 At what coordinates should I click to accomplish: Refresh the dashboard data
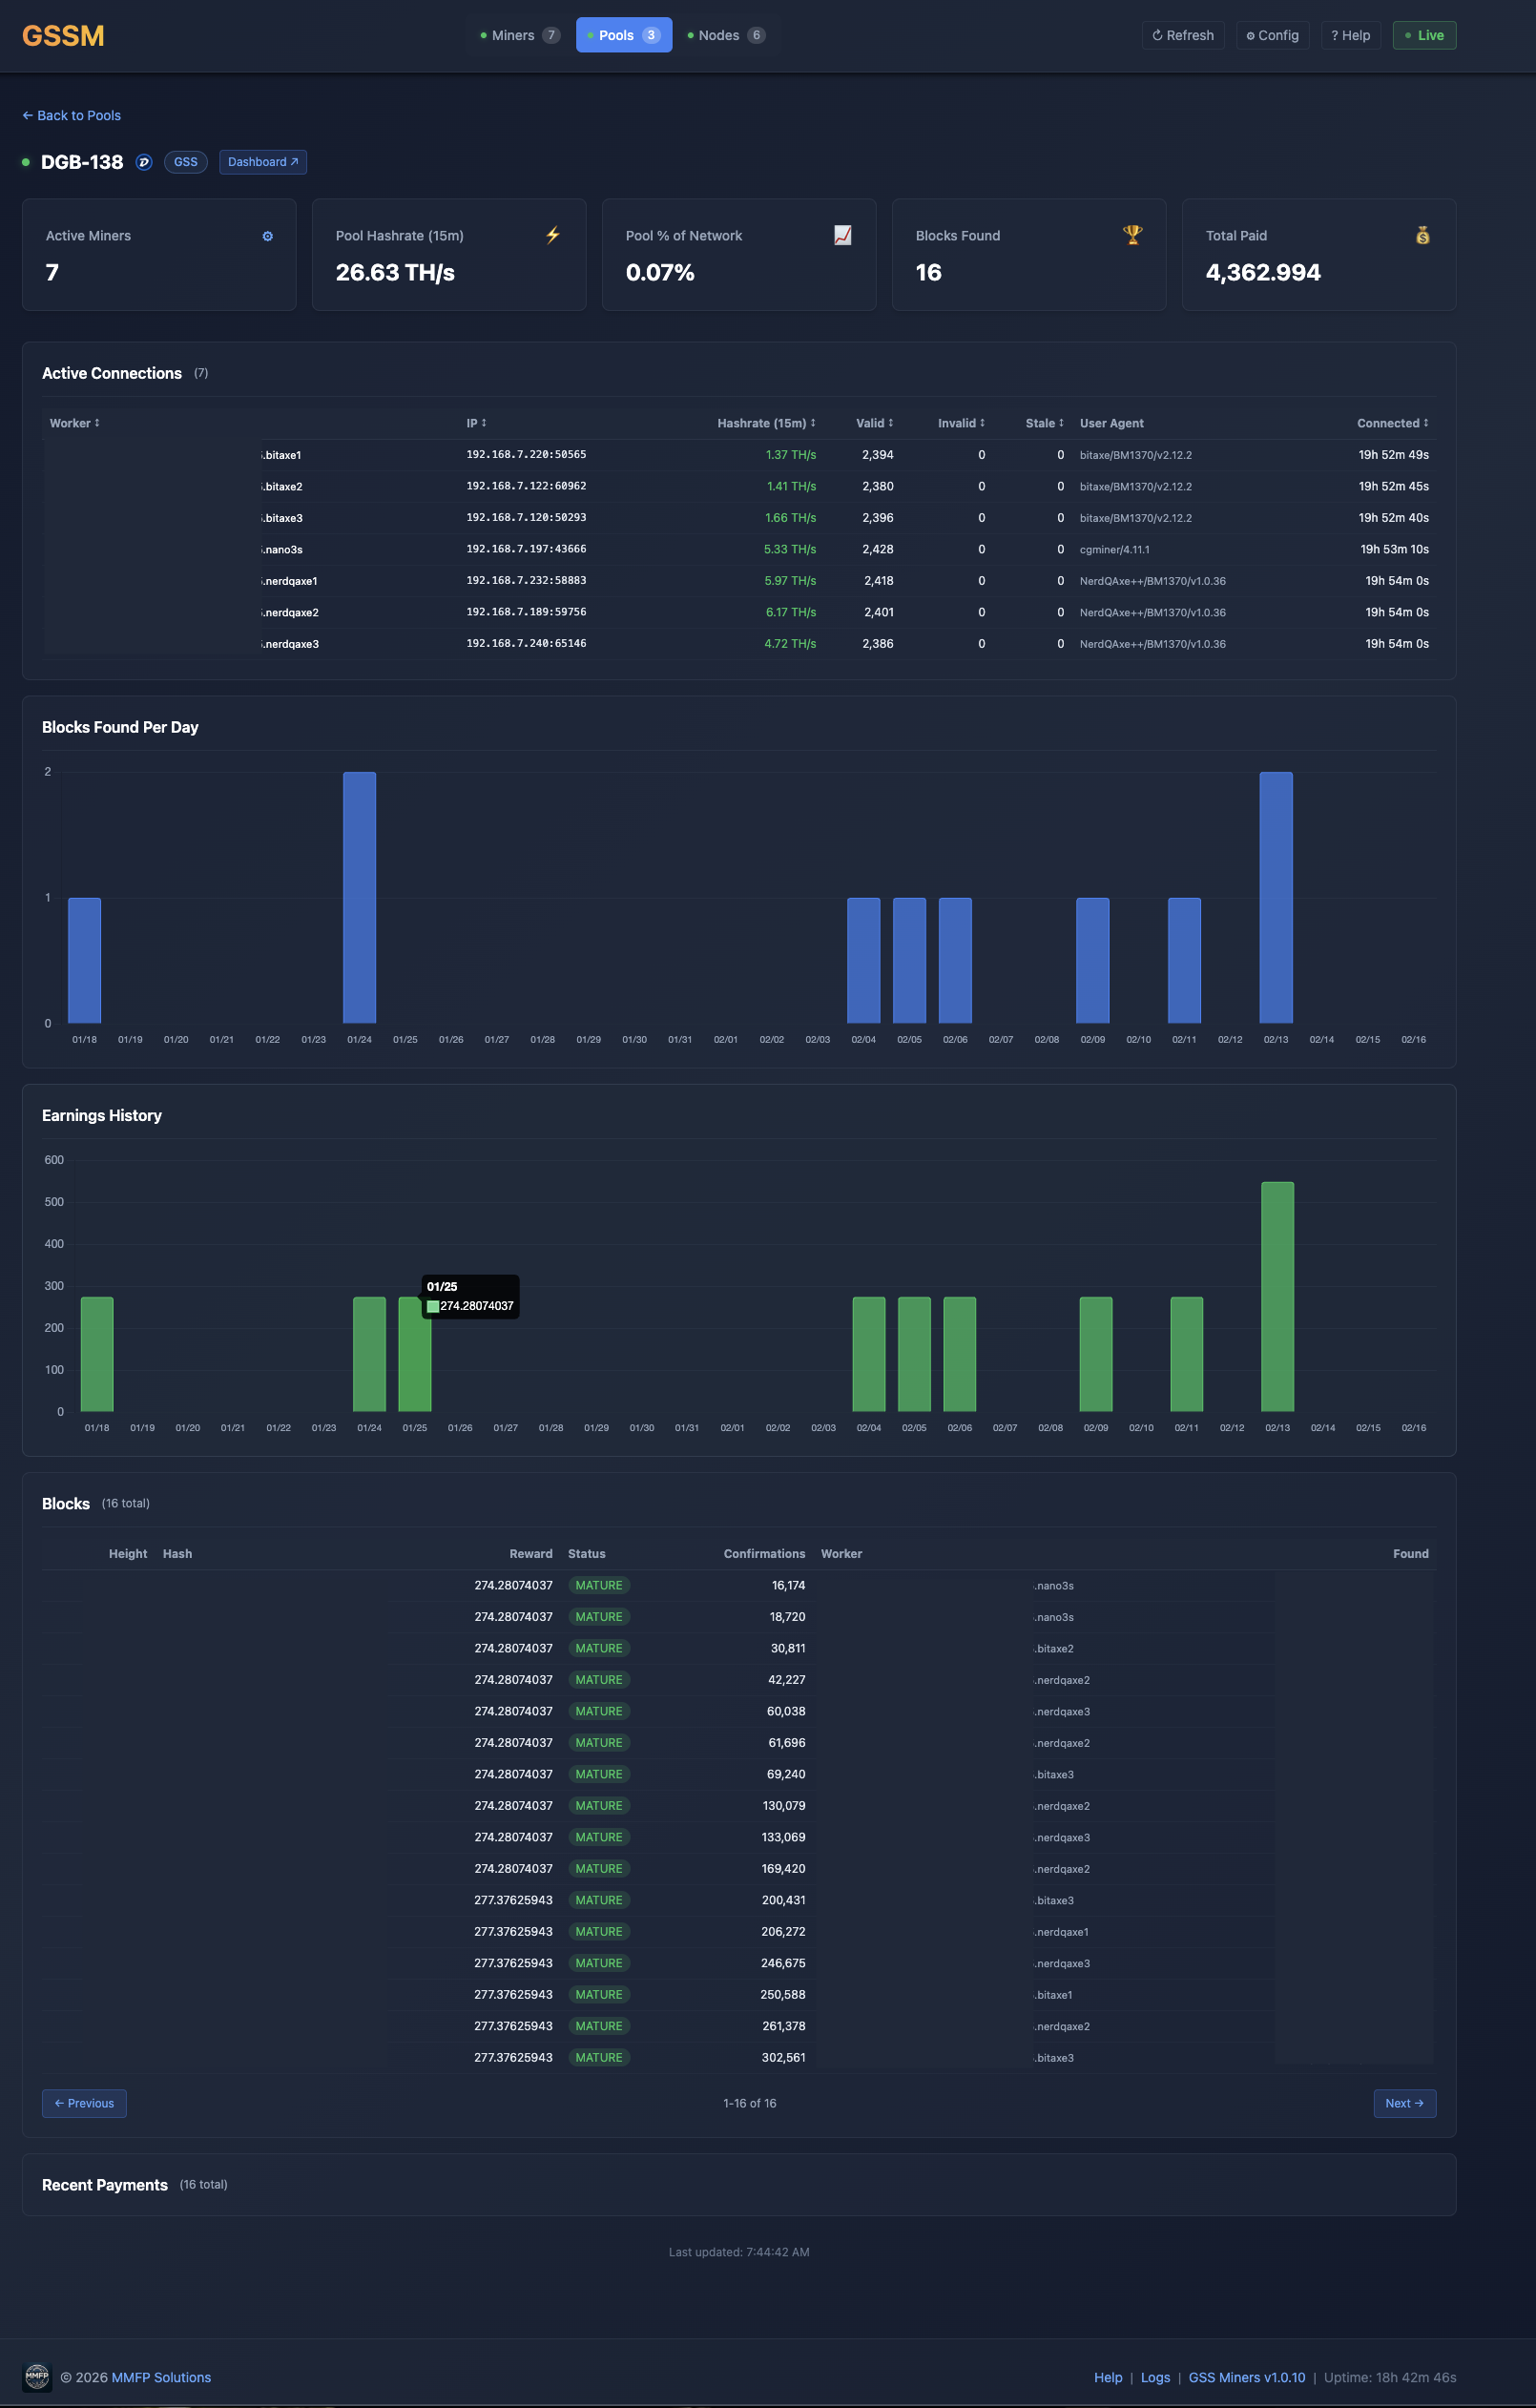click(x=1183, y=35)
